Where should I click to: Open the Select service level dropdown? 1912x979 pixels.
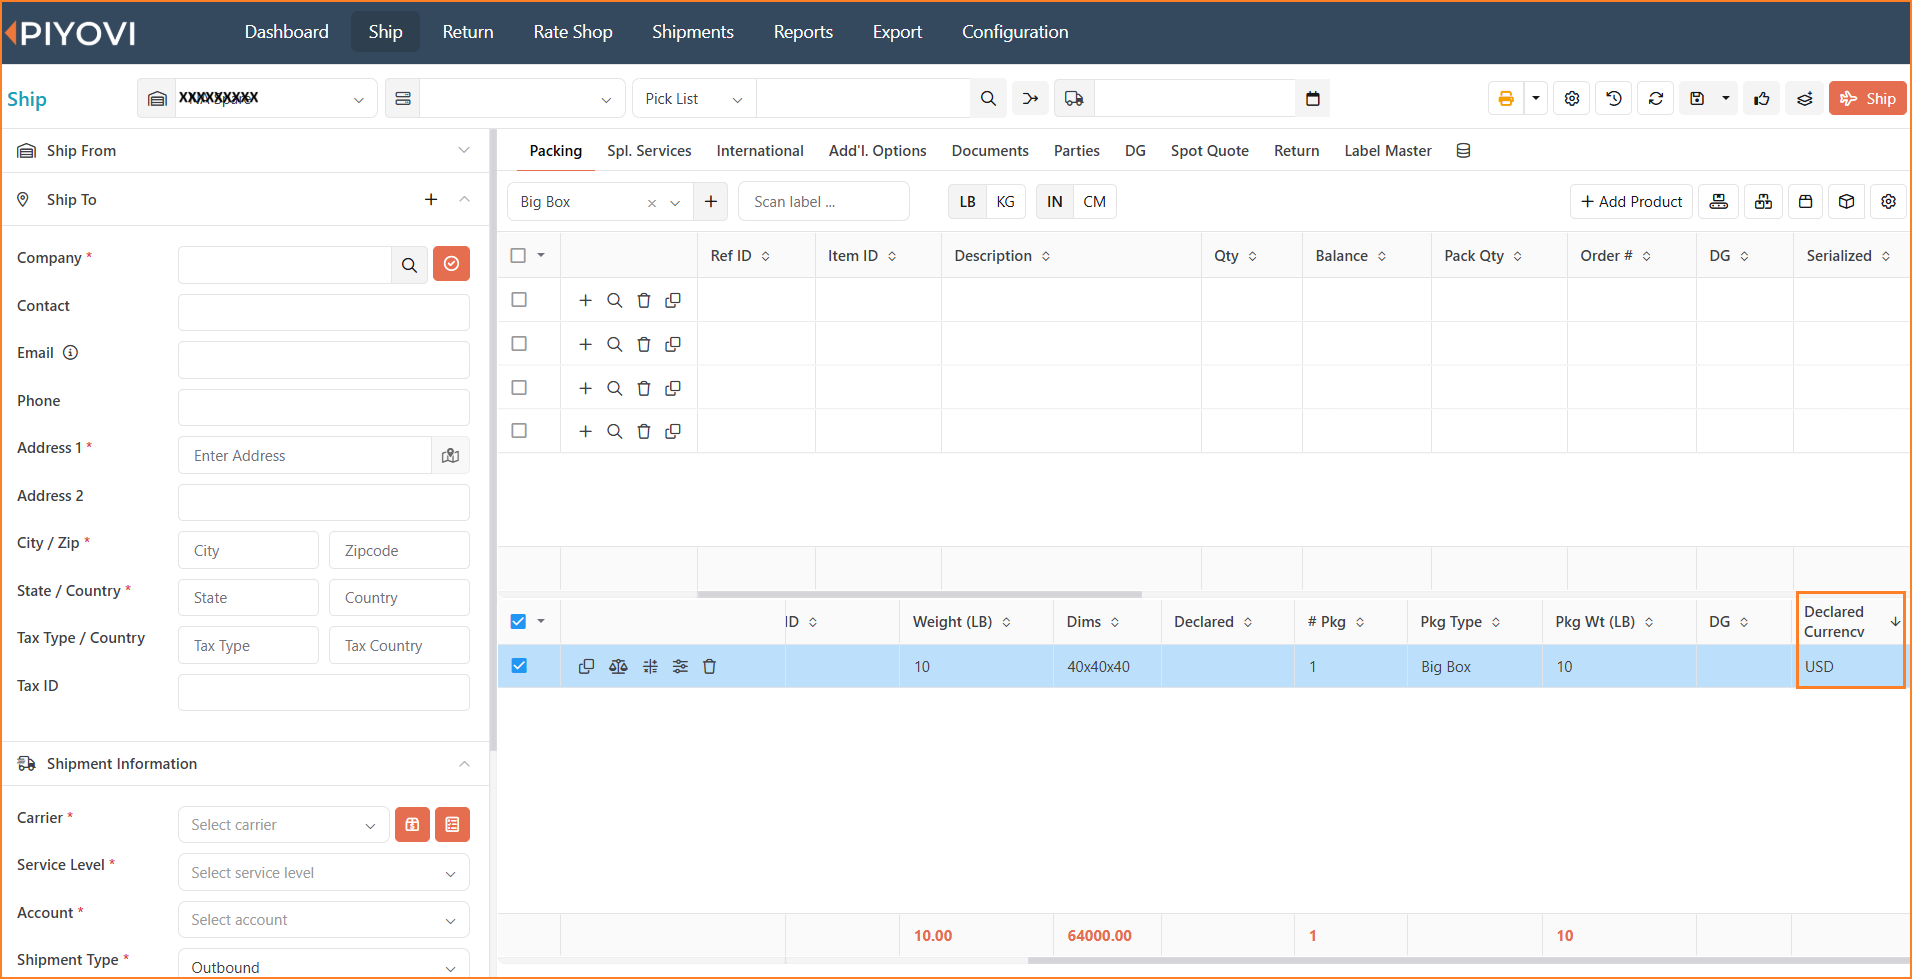click(x=324, y=873)
